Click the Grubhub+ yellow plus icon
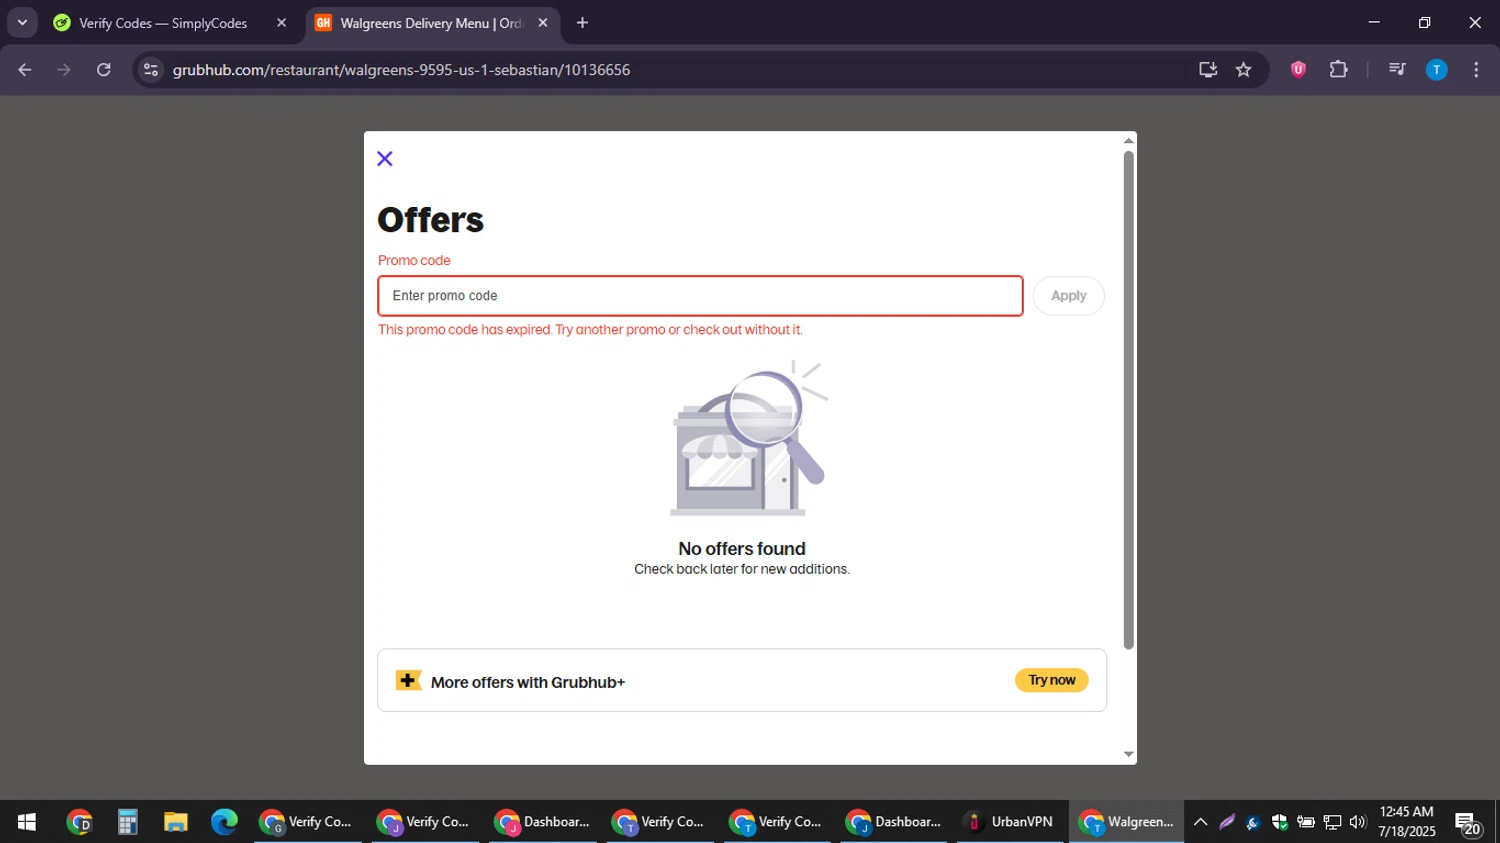1500x843 pixels. tap(408, 681)
